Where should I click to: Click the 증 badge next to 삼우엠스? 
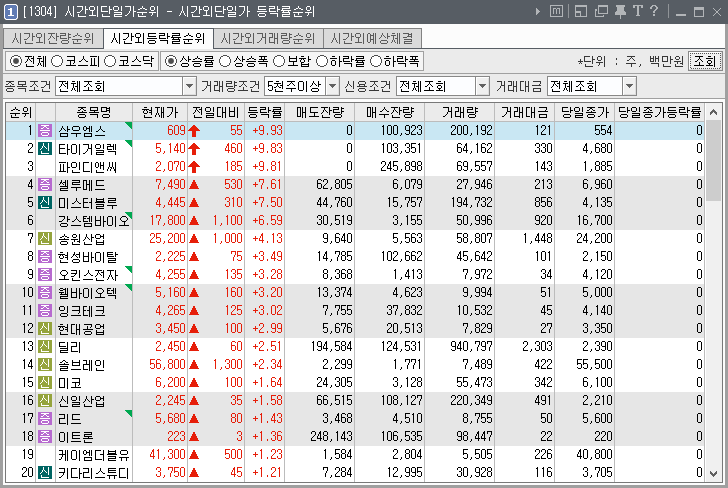point(45,130)
